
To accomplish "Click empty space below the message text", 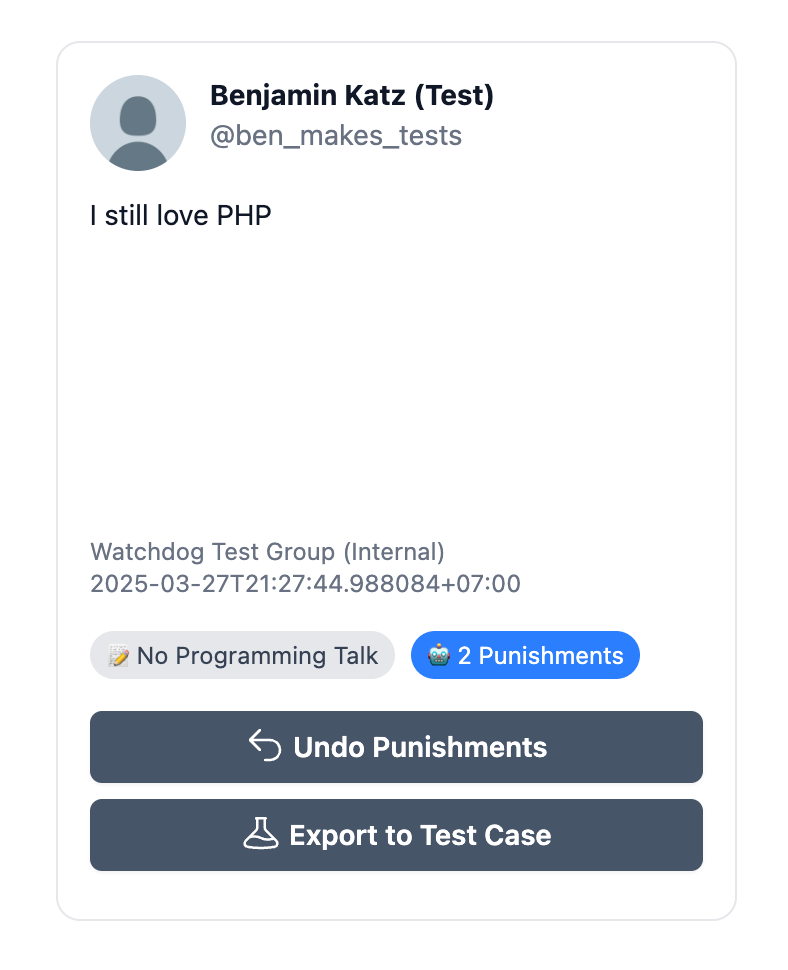I will click(395, 380).
